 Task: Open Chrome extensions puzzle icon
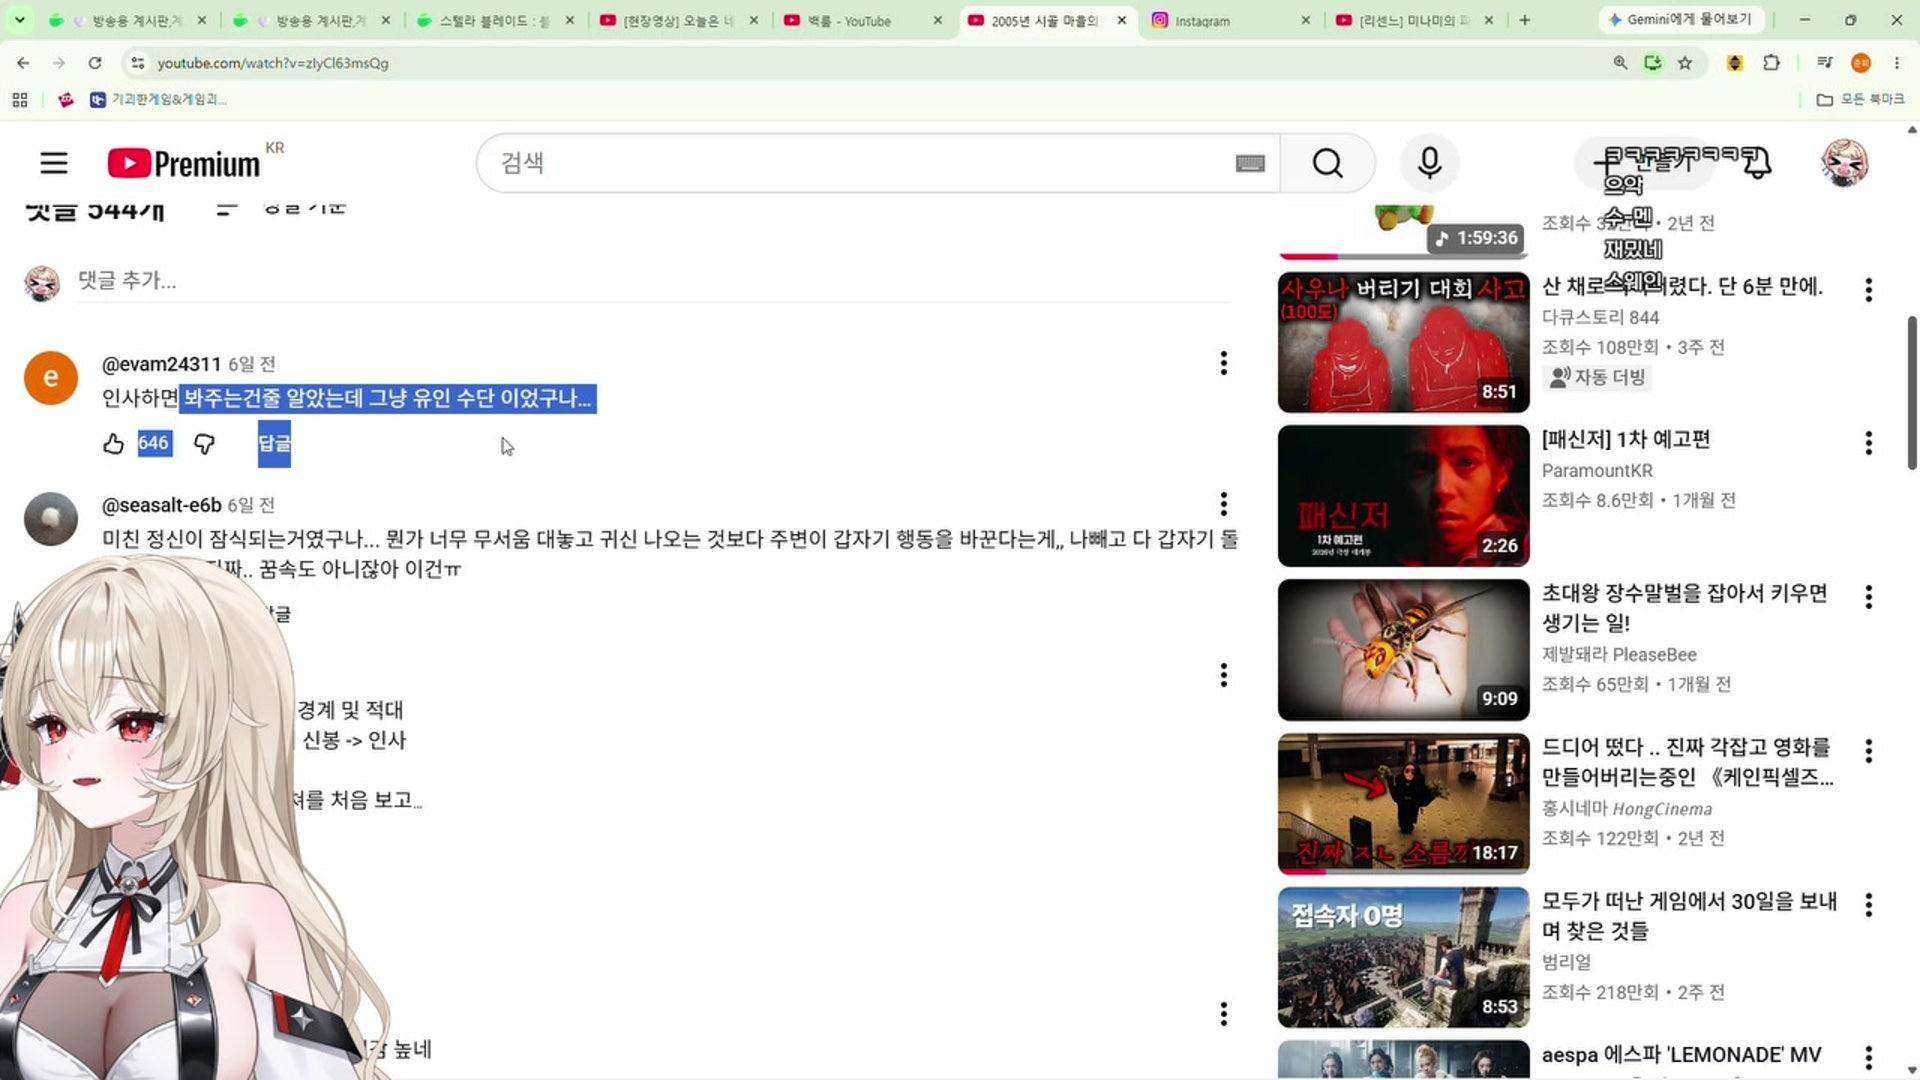[x=1771, y=63]
